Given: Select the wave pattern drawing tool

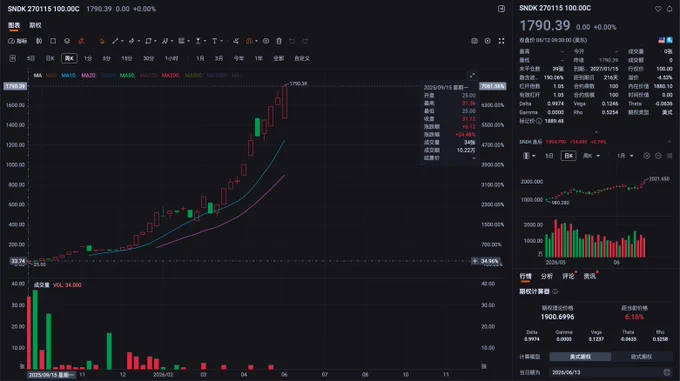Looking at the screenshot, I should (x=165, y=41).
